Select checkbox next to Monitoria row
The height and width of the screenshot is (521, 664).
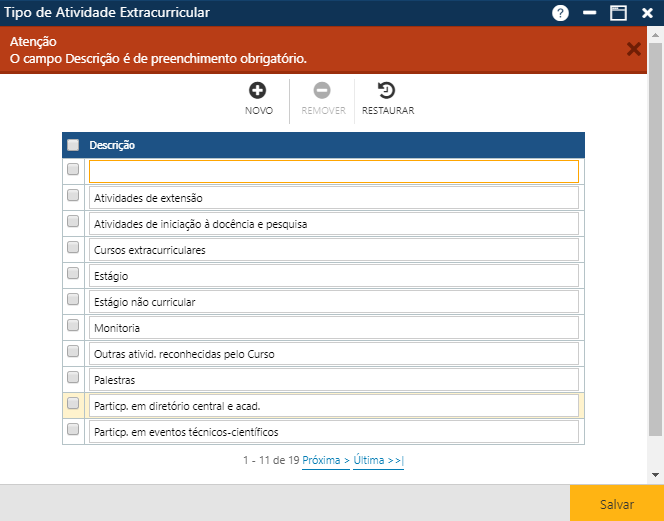click(x=73, y=325)
